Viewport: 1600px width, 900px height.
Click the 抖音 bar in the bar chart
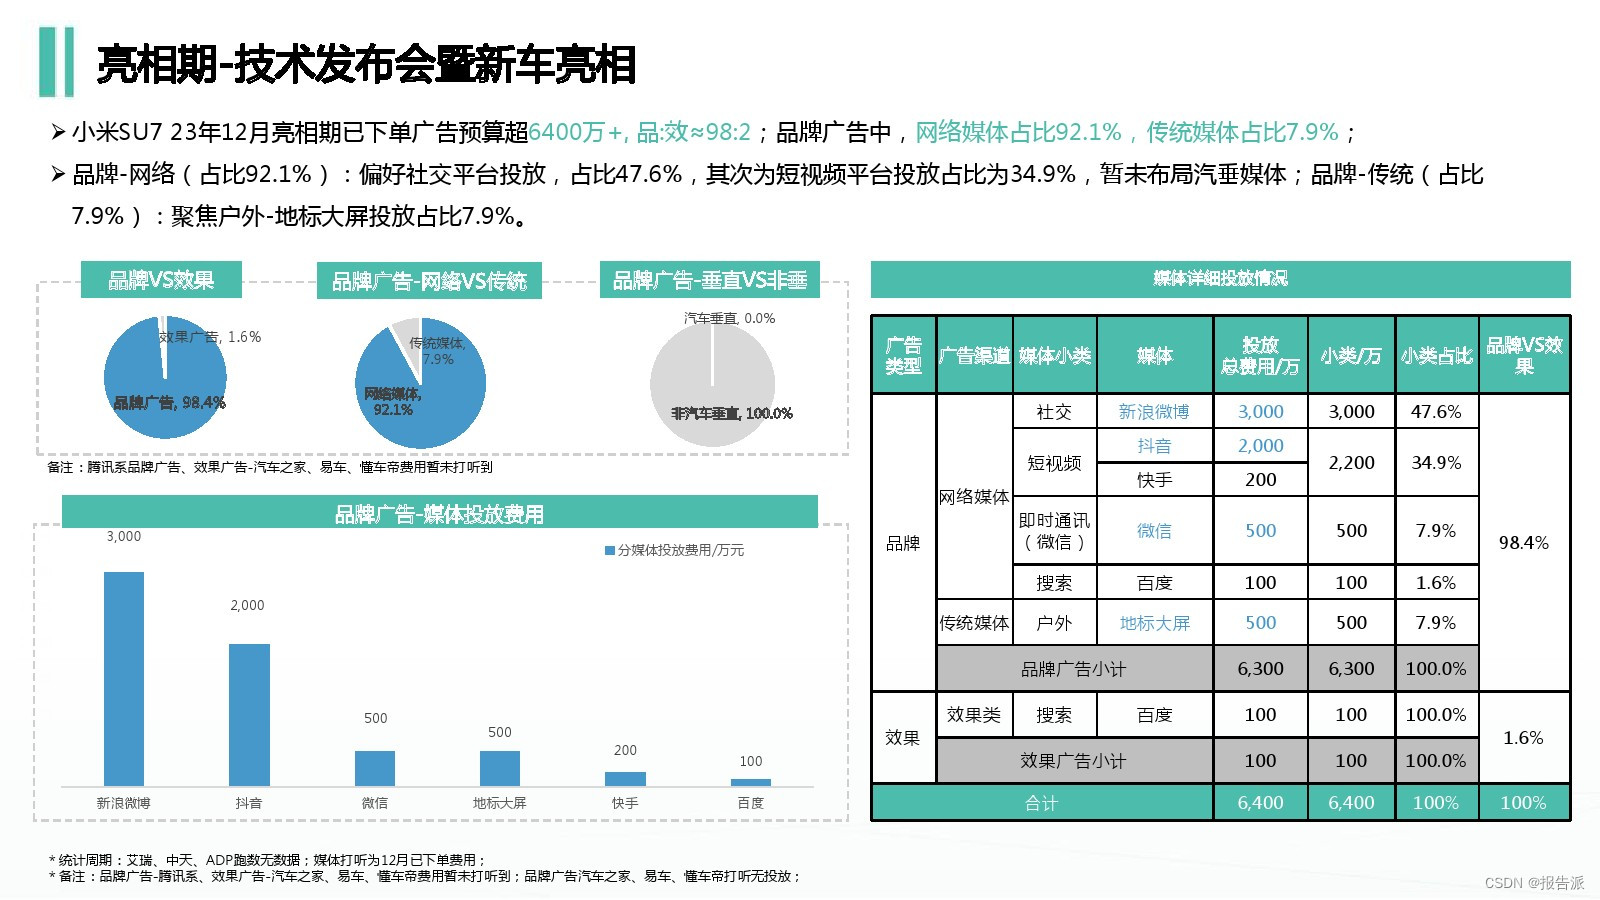249,715
